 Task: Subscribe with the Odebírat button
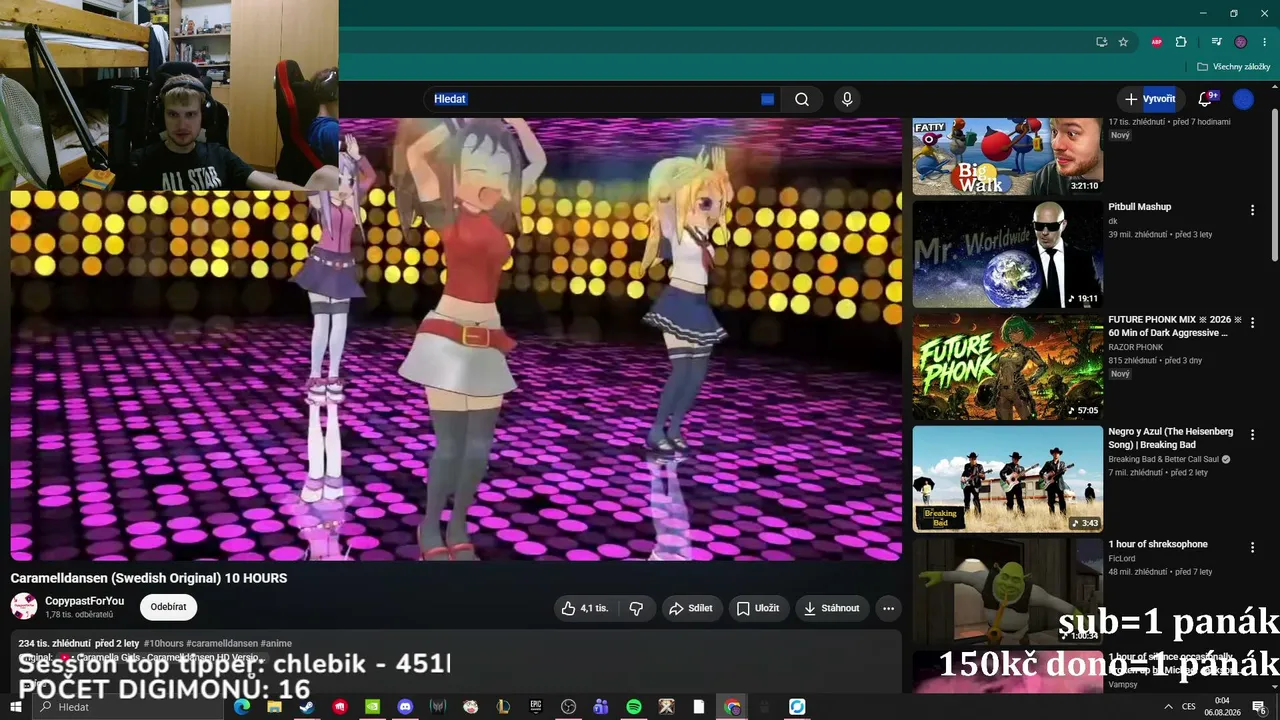pos(168,607)
